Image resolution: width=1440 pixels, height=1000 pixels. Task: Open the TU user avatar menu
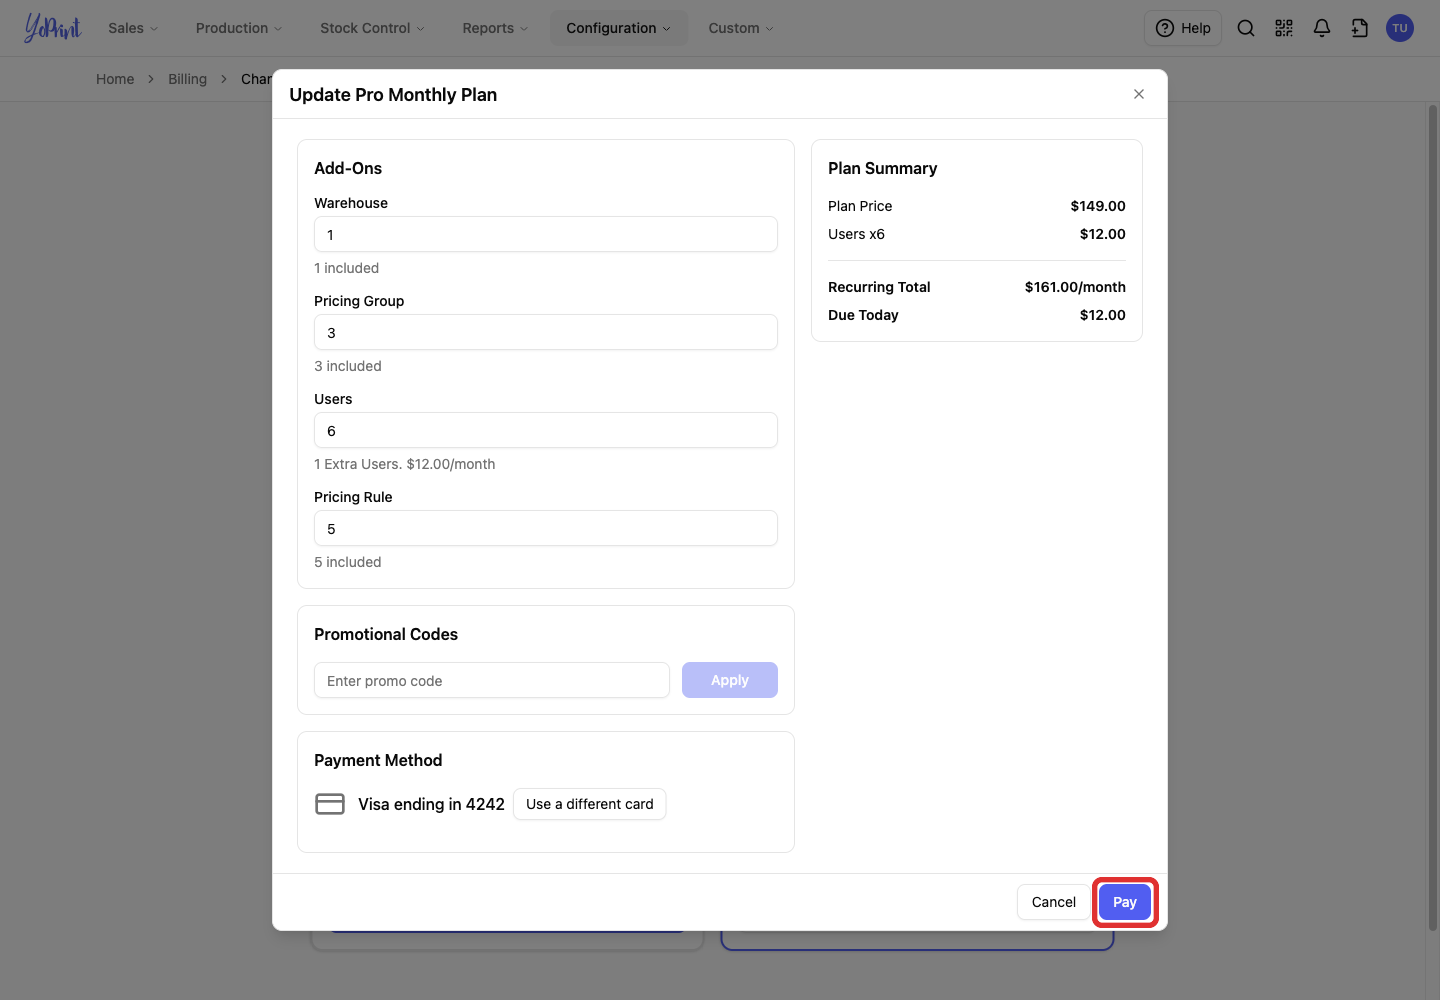click(x=1400, y=28)
